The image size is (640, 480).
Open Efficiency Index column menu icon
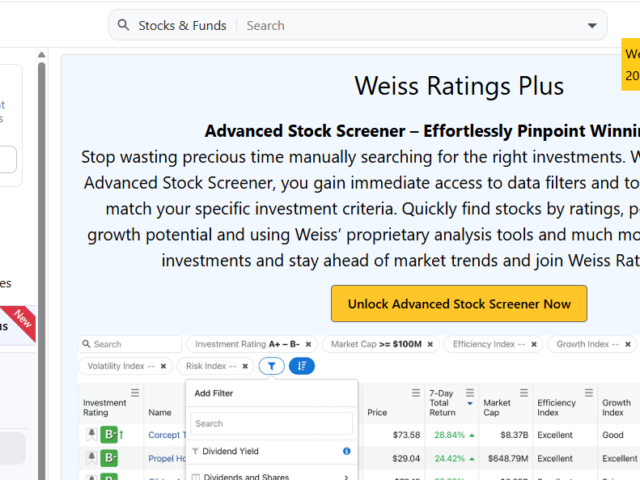click(589, 393)
